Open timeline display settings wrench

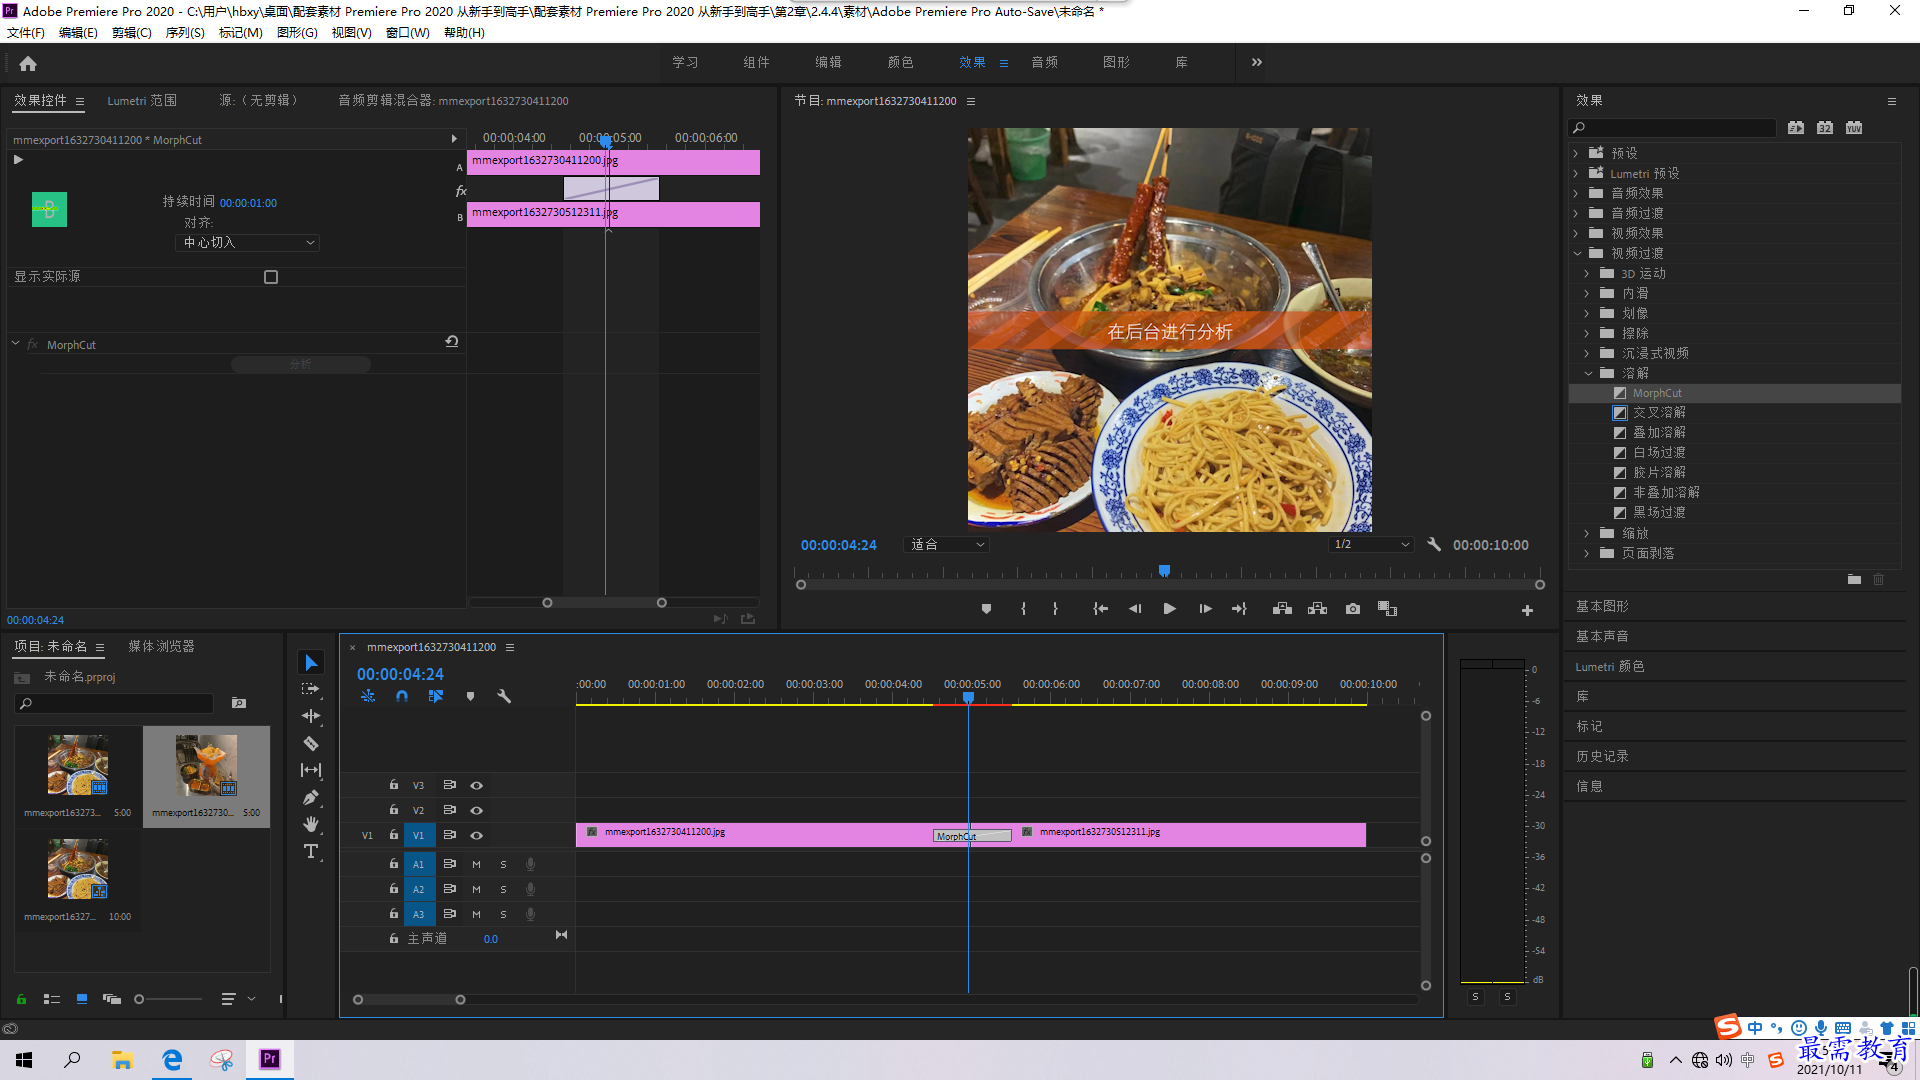click(x=504, y=696)
